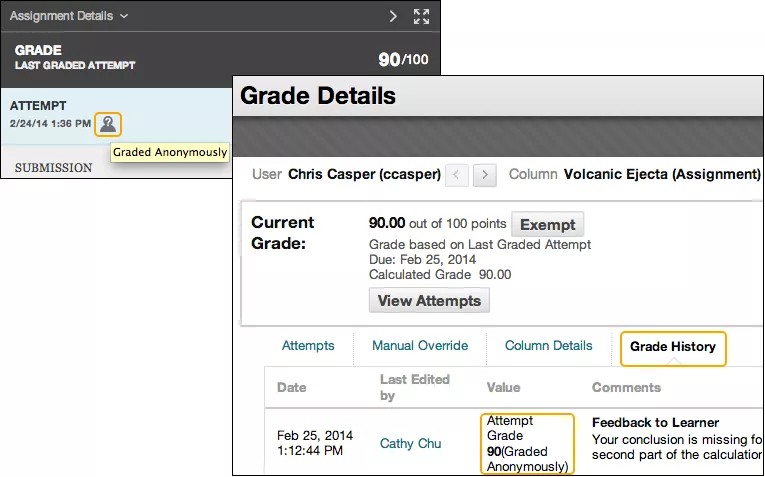The height and width of the screenshot is (477, 765).
Task: Go to previous user before Chris Casper
Action: pos(457,175)
